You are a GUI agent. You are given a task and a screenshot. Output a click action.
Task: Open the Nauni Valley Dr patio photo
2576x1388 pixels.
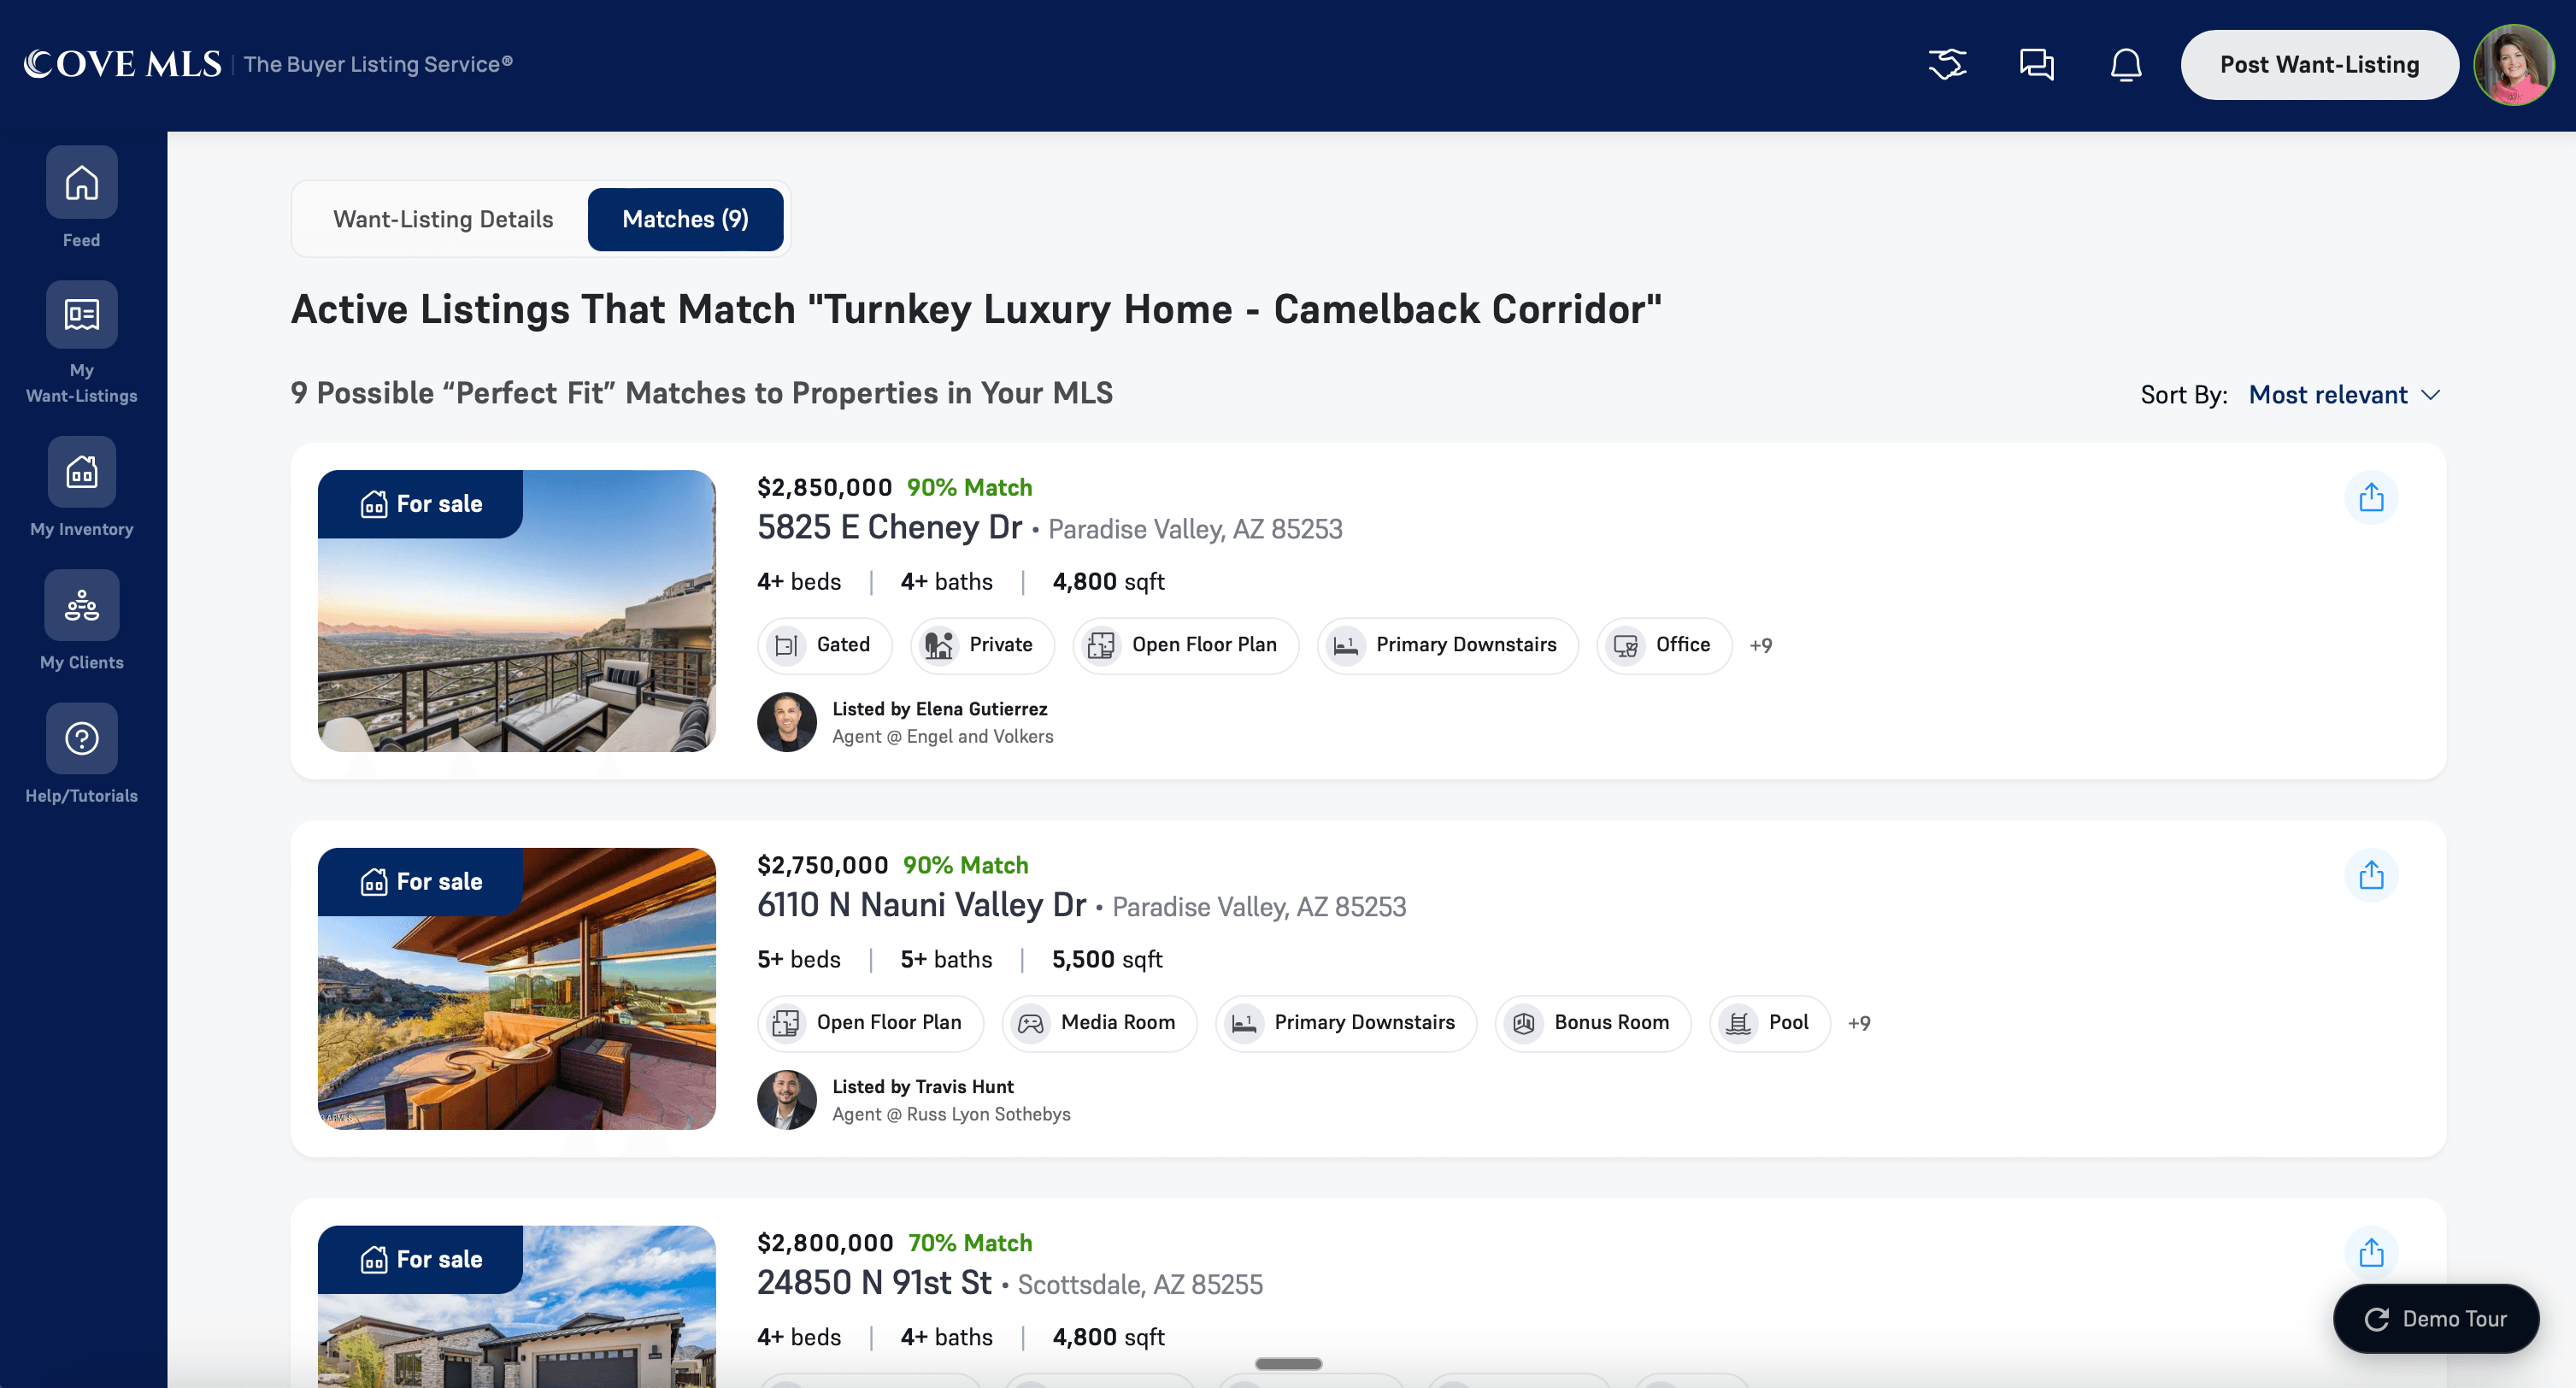pos(516,989)
